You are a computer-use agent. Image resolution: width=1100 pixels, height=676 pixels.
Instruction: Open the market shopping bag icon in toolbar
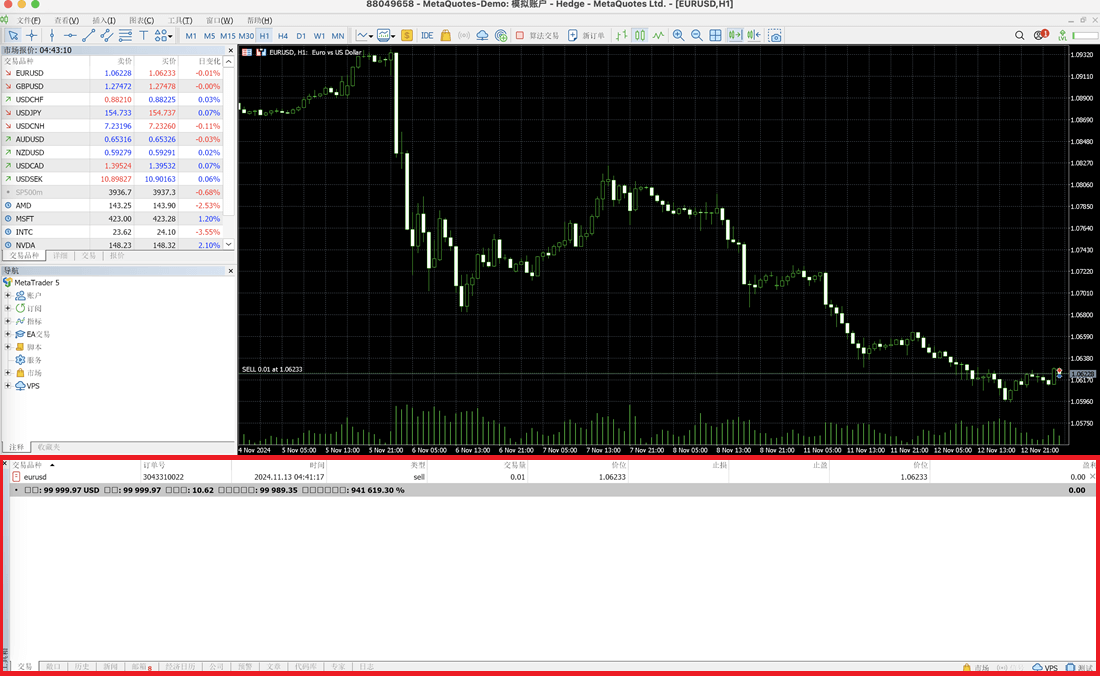point(445,36)
